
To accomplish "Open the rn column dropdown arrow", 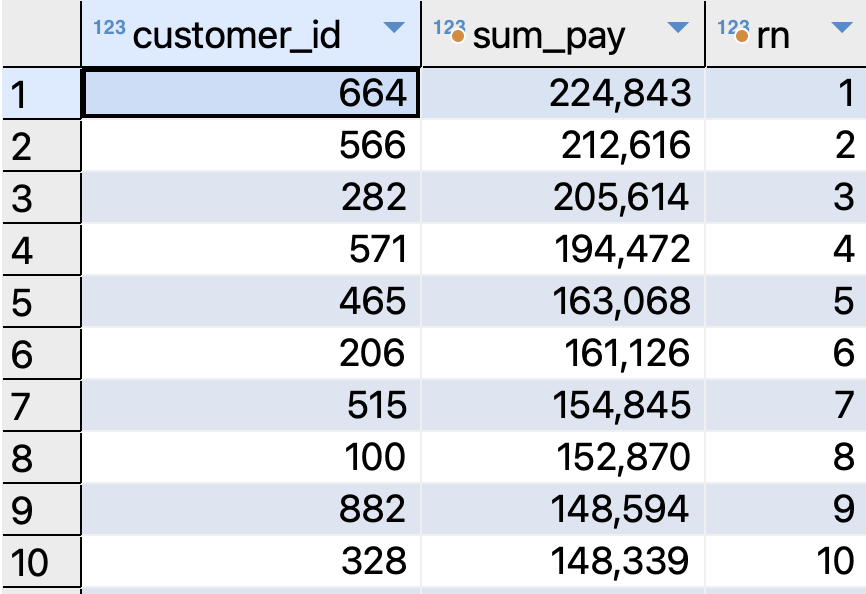I will pyautogui.click(x=842, y=27).
